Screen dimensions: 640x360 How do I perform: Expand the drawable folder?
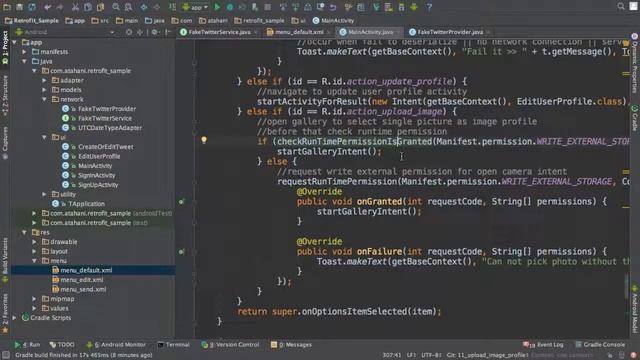click(x=34, y=242)
